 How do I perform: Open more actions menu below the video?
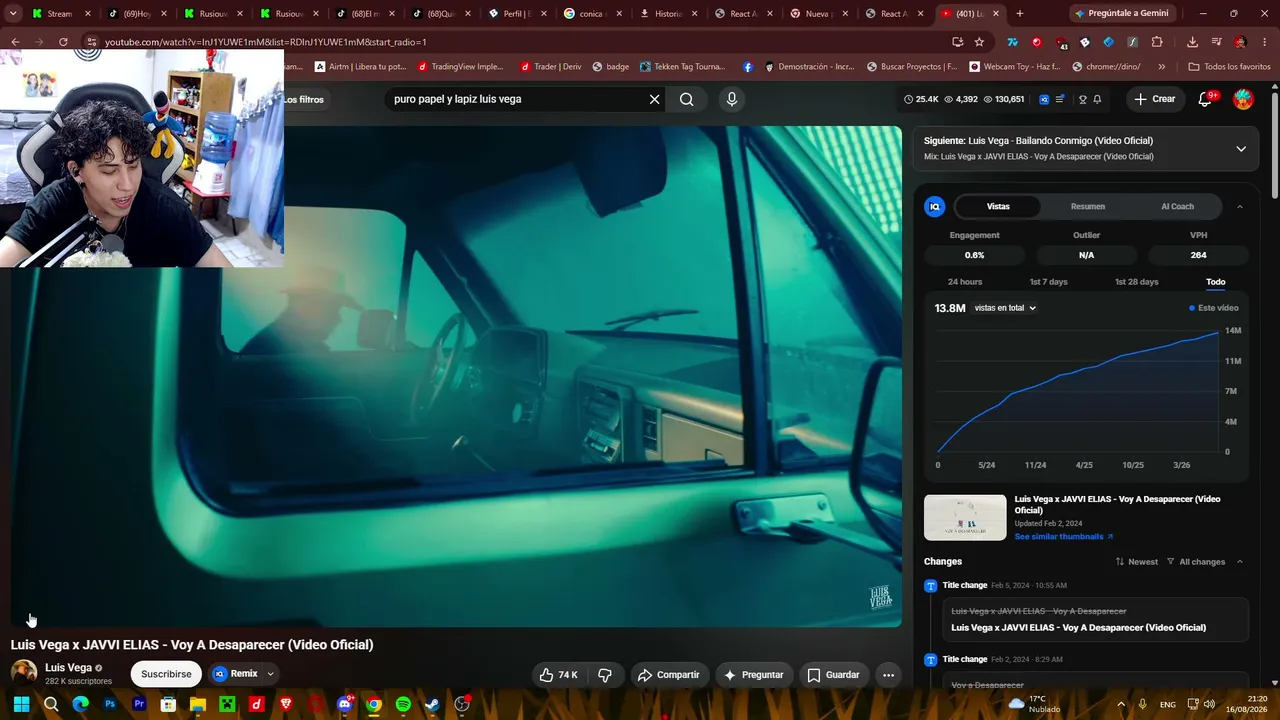click(888, 675)
